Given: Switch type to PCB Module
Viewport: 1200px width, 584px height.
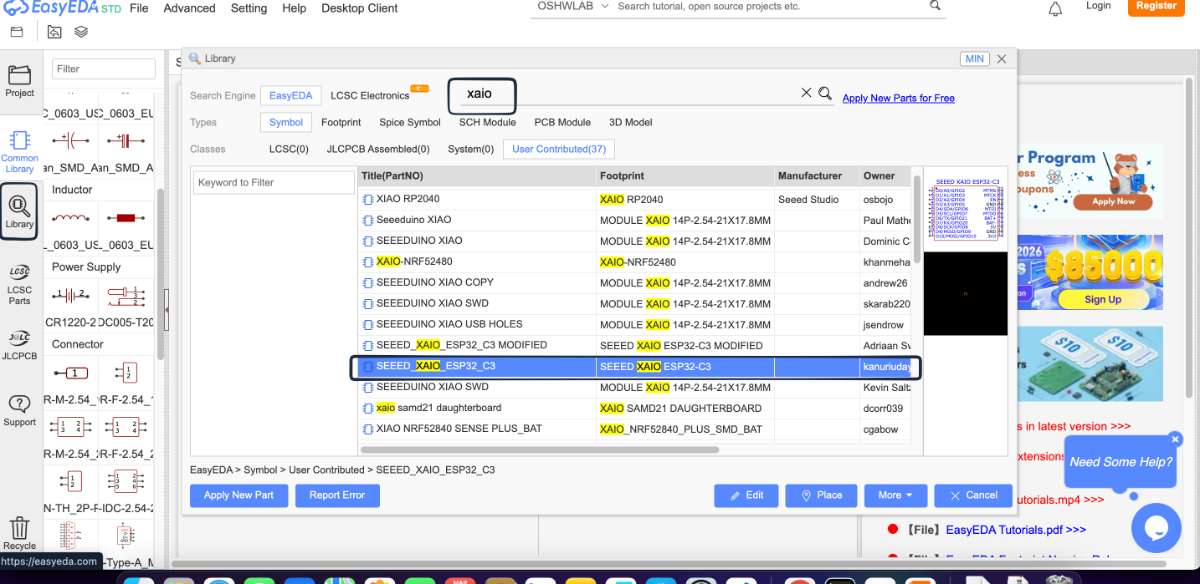Looking at the screenshot, I should [x=562, y=122].
